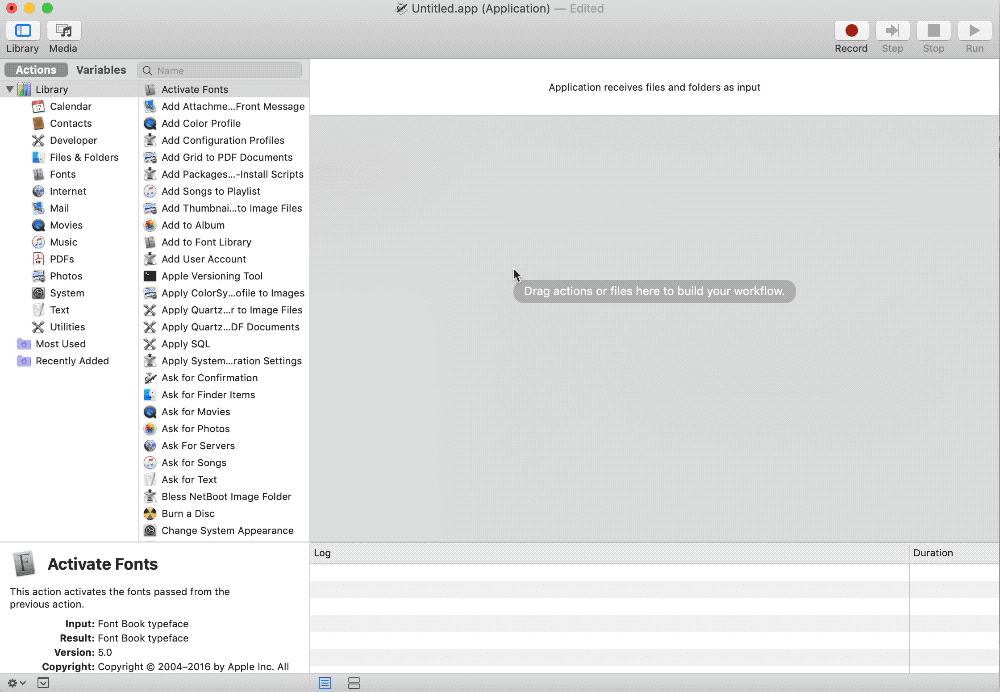Toggle the description pane visibility button

tap(43, 683)
